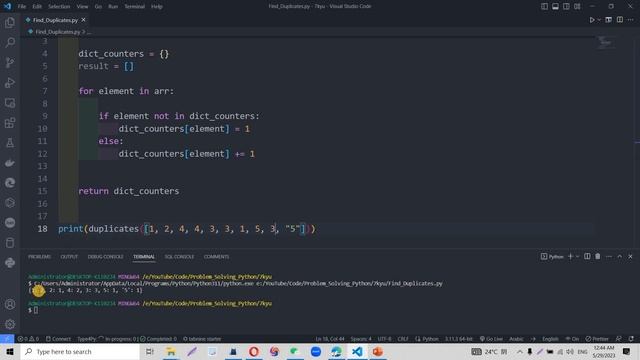Open the Remote Explorer view
Image resolution: width=640 pixels, height=360 pixels.
(10, 102)
